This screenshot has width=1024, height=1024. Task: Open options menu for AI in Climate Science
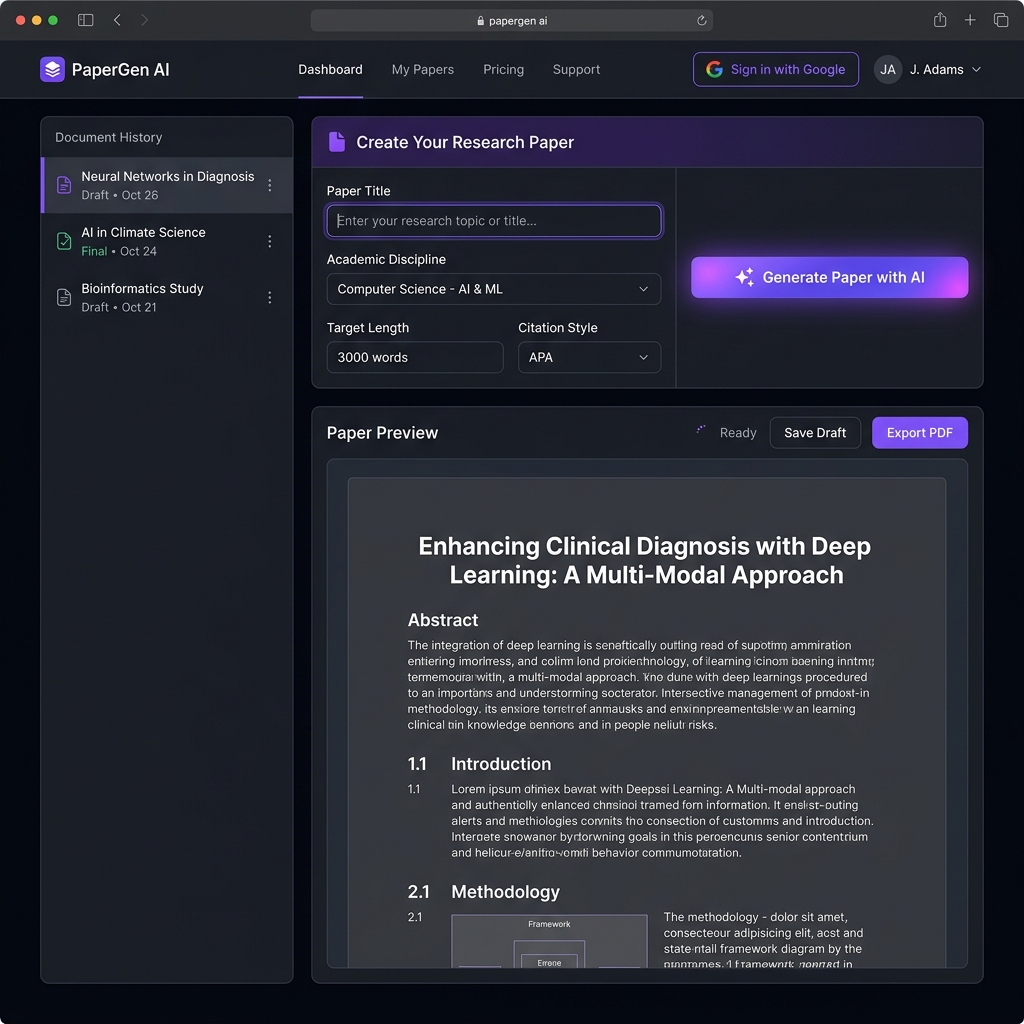tap(270, 242)
